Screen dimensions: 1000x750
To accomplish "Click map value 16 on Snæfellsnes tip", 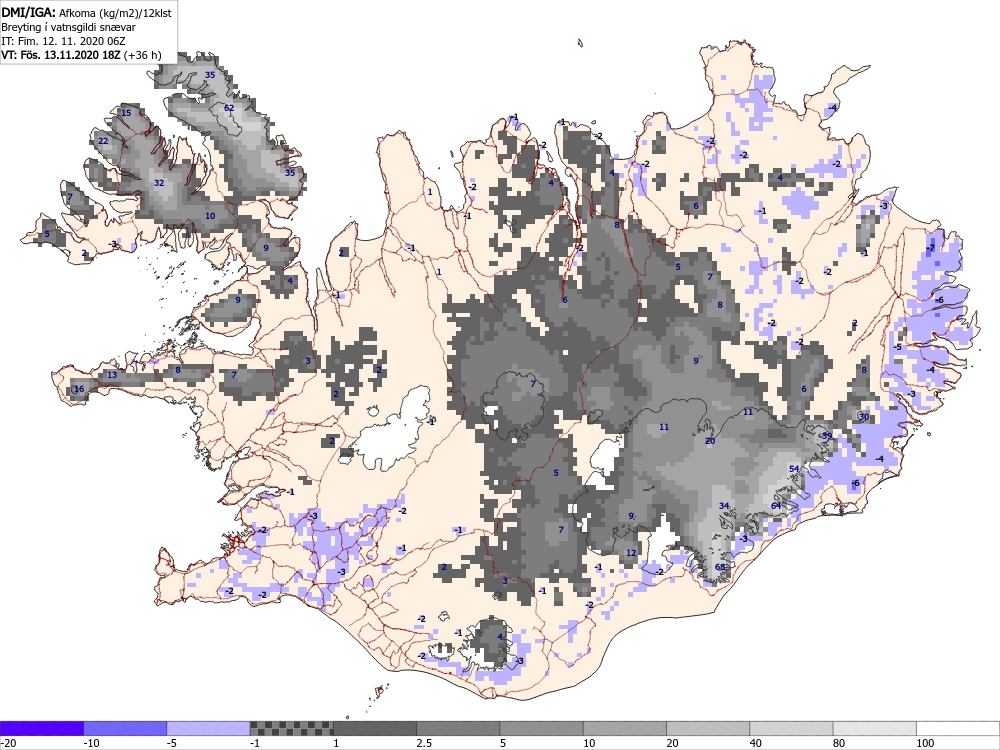I will click(79, 388).
